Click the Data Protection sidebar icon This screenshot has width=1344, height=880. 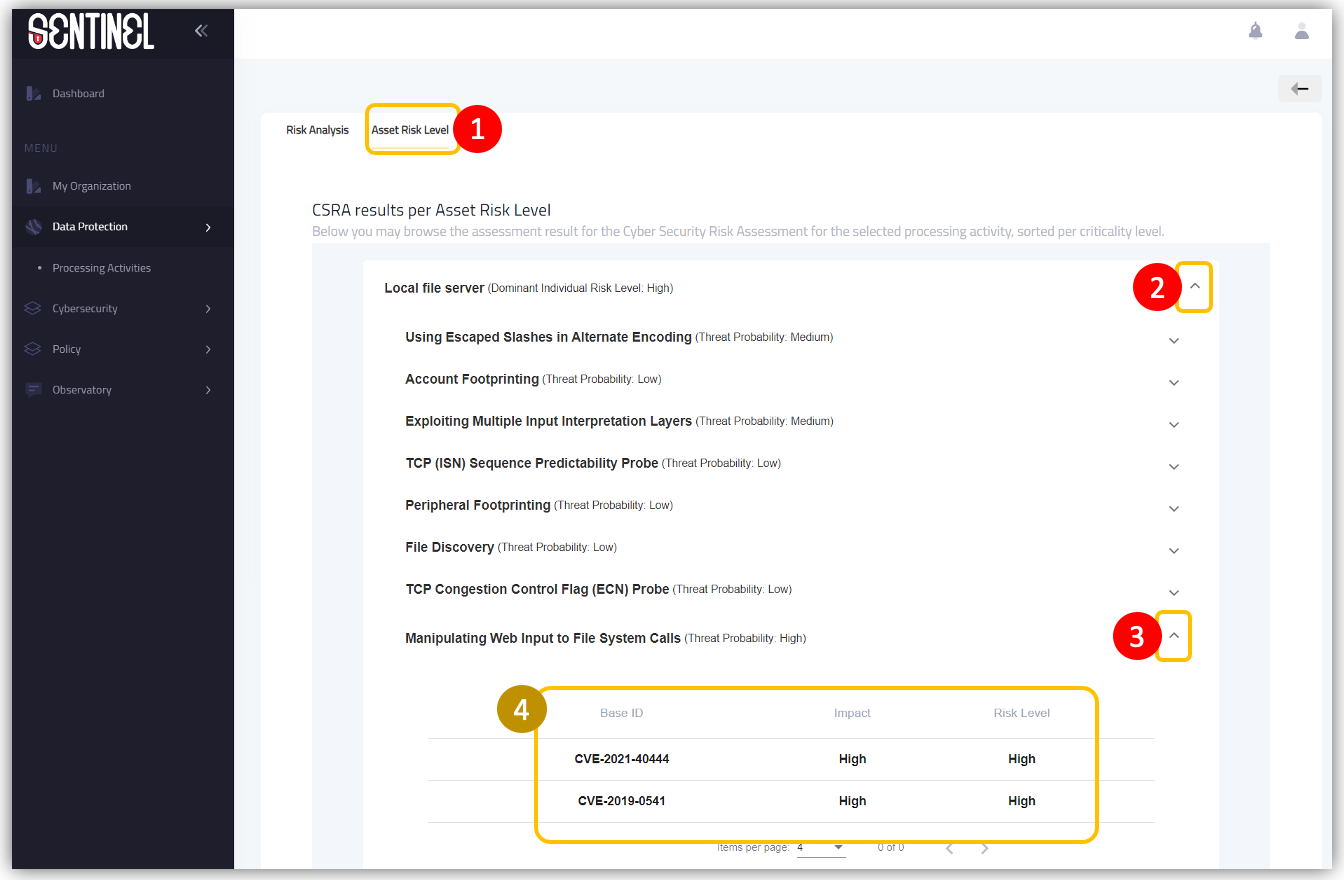pyautogui.click(x=33, y=227)
